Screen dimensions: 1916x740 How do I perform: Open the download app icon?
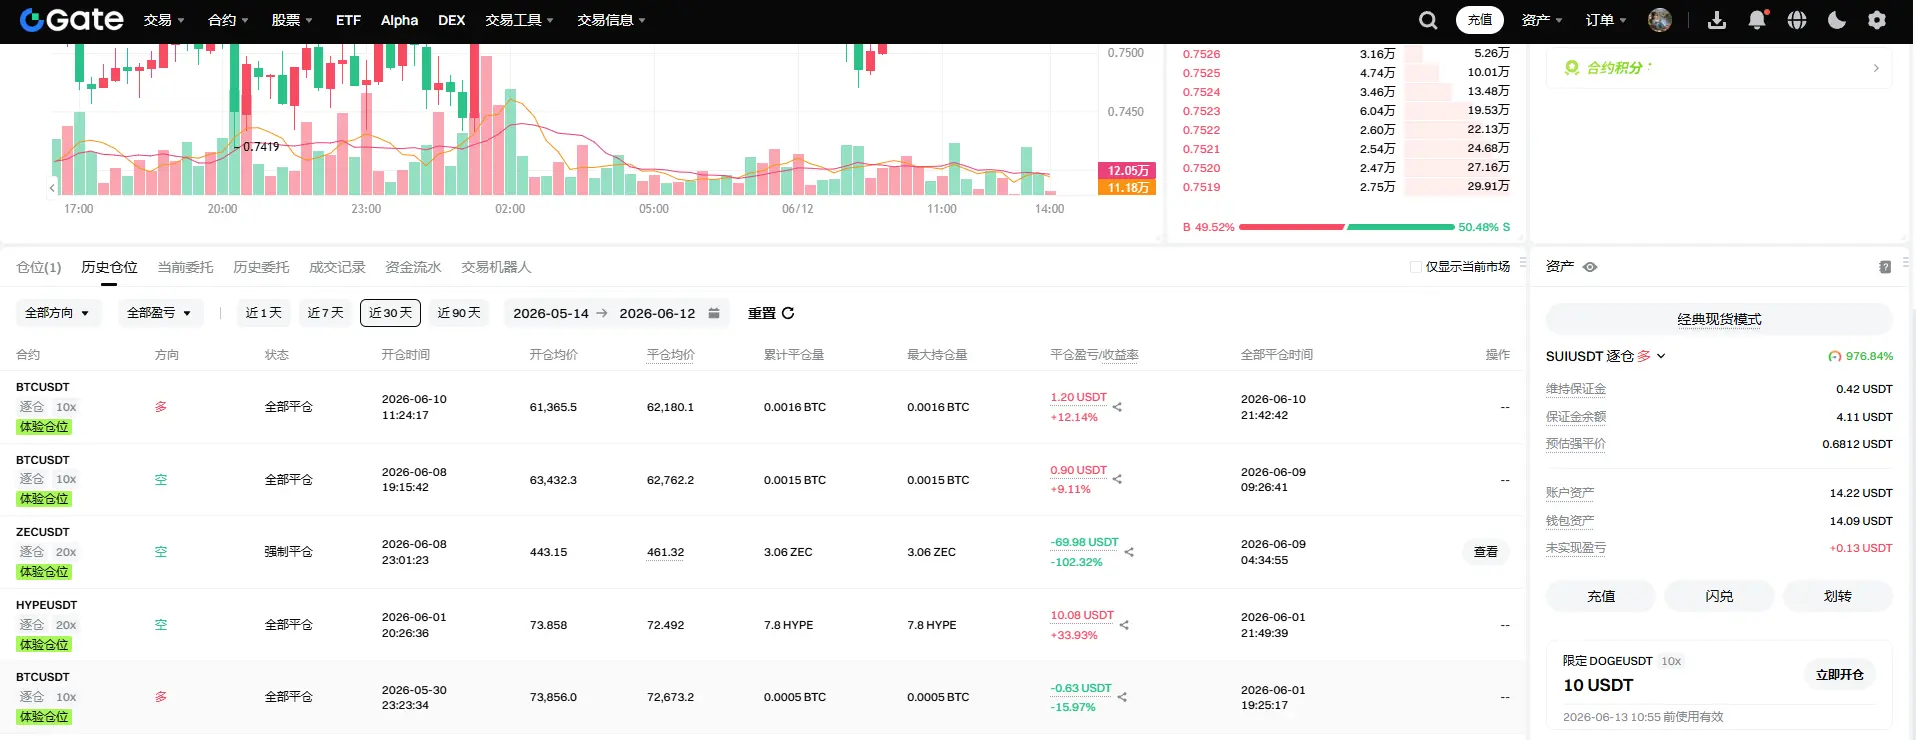(x=1717, y=20)
